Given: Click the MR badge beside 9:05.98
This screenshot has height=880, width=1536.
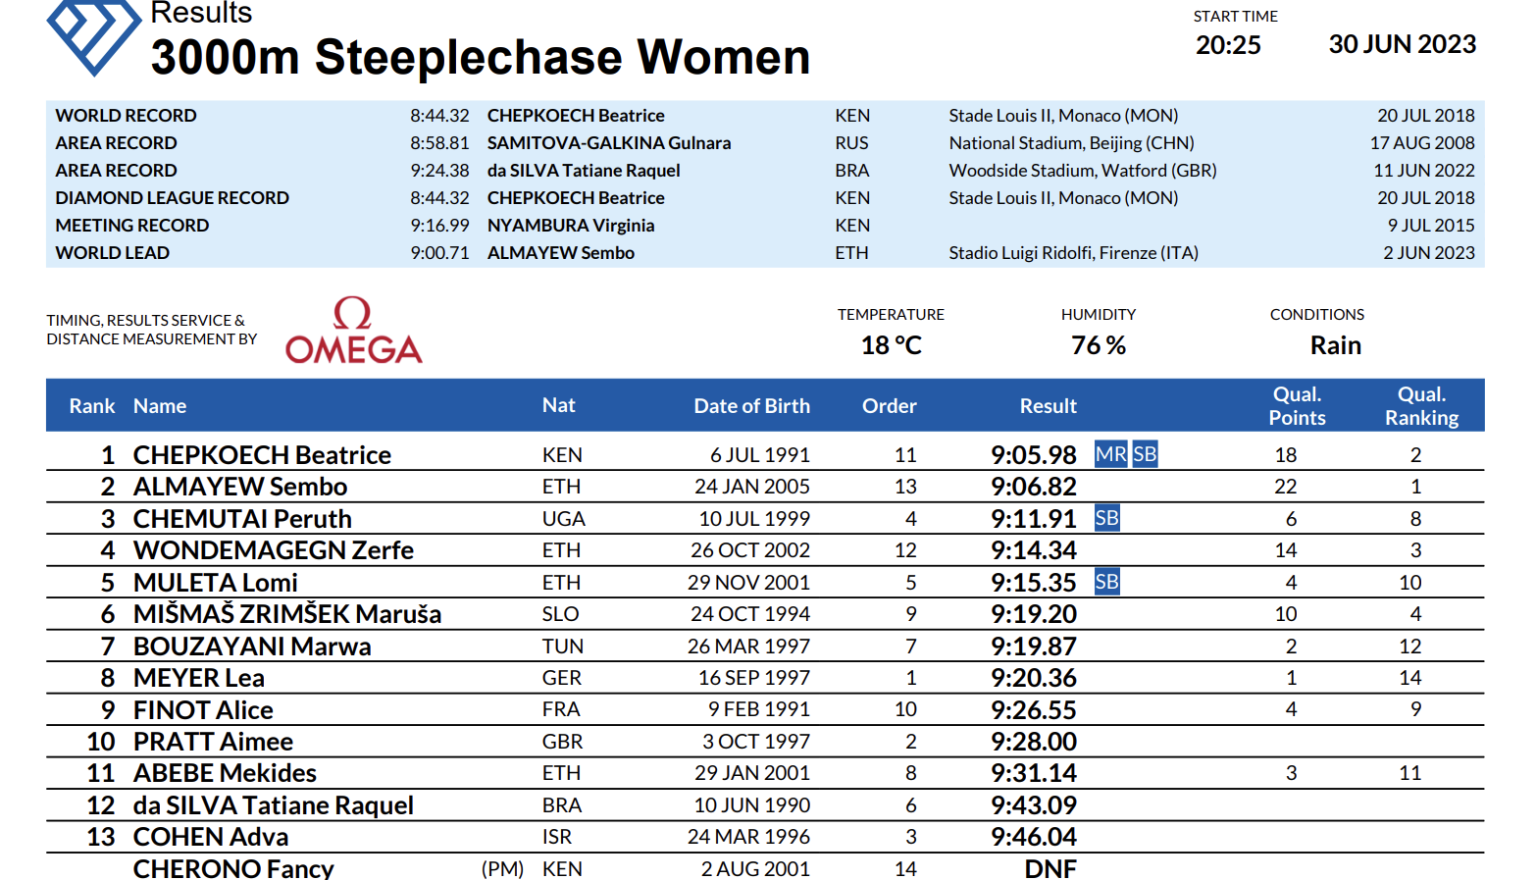Looking at the screenshot, I should point(1110,455).
